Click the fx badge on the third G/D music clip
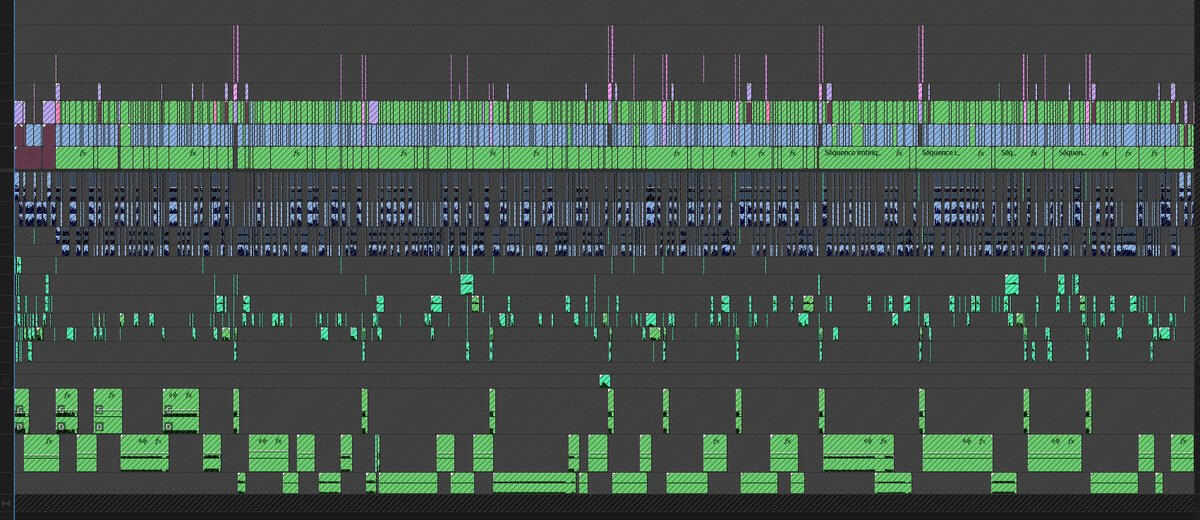Screen dimensions: 1200x520 (112, 395)
